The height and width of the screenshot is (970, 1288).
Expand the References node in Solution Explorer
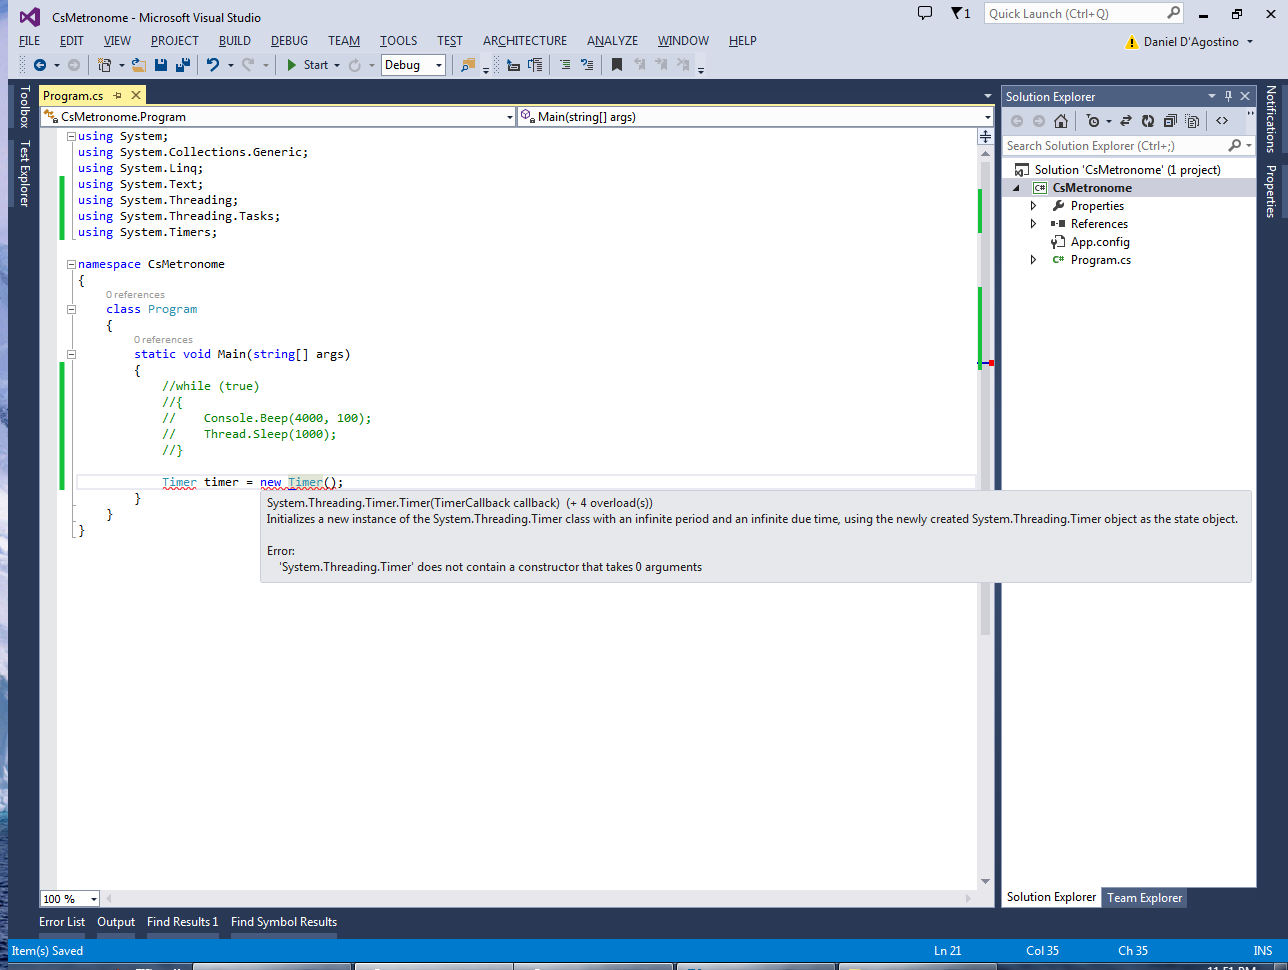(x=1034, y=224)
